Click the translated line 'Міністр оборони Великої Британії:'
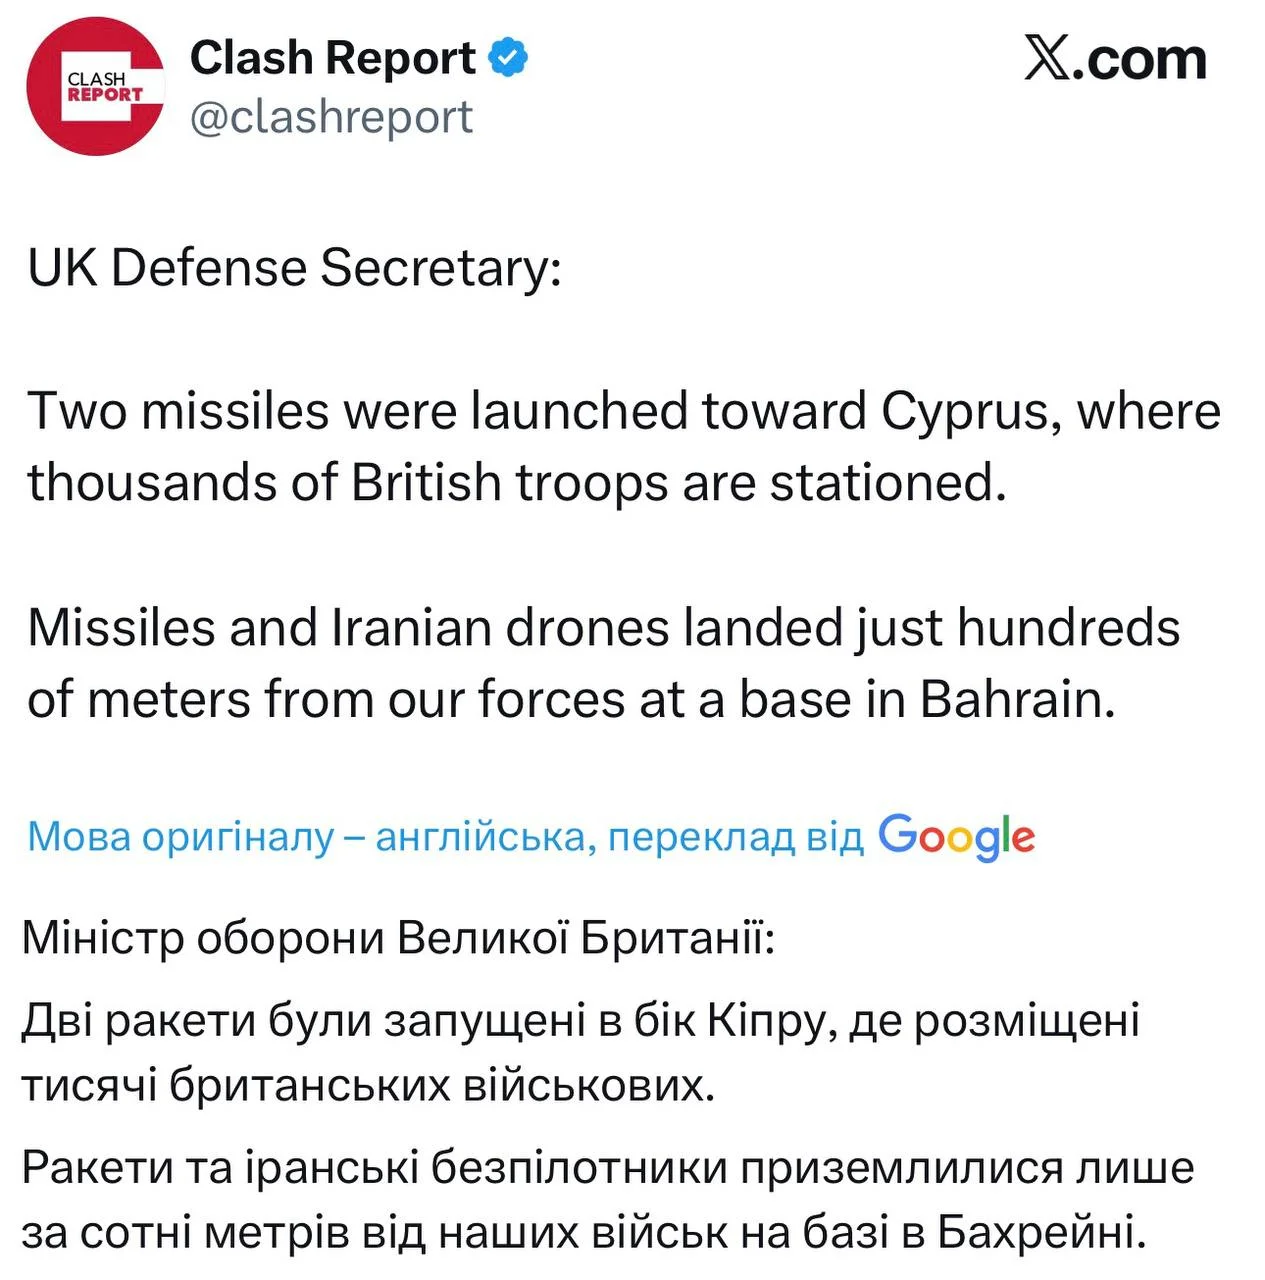 pos(398,938)
